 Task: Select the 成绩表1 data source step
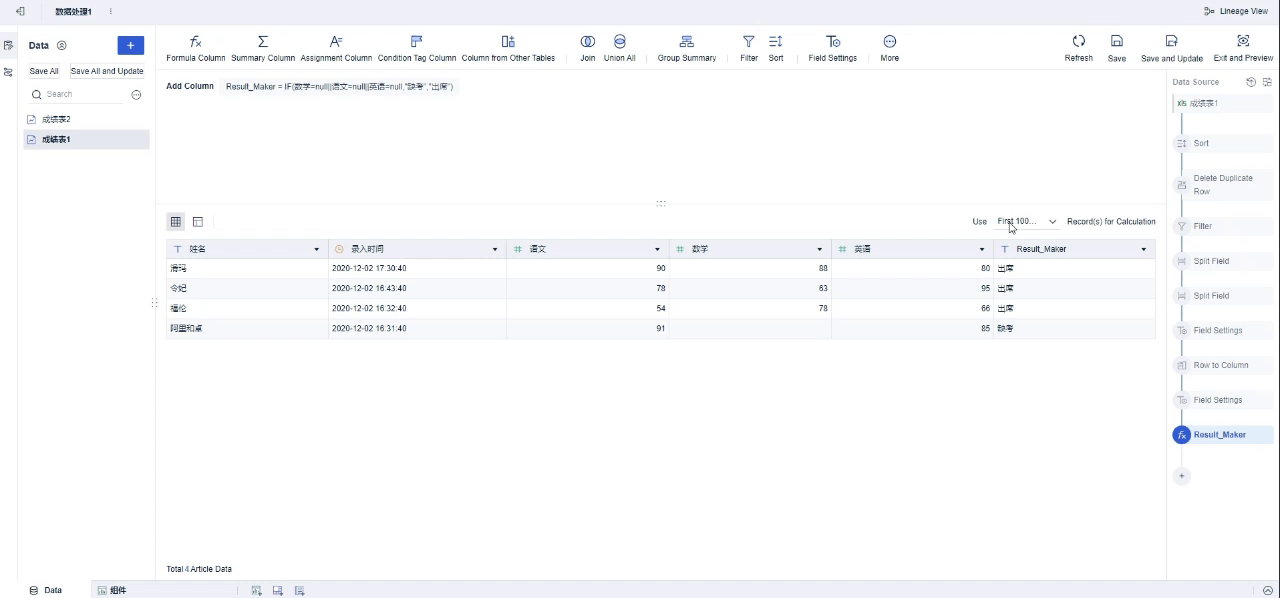pos(1222,103)
